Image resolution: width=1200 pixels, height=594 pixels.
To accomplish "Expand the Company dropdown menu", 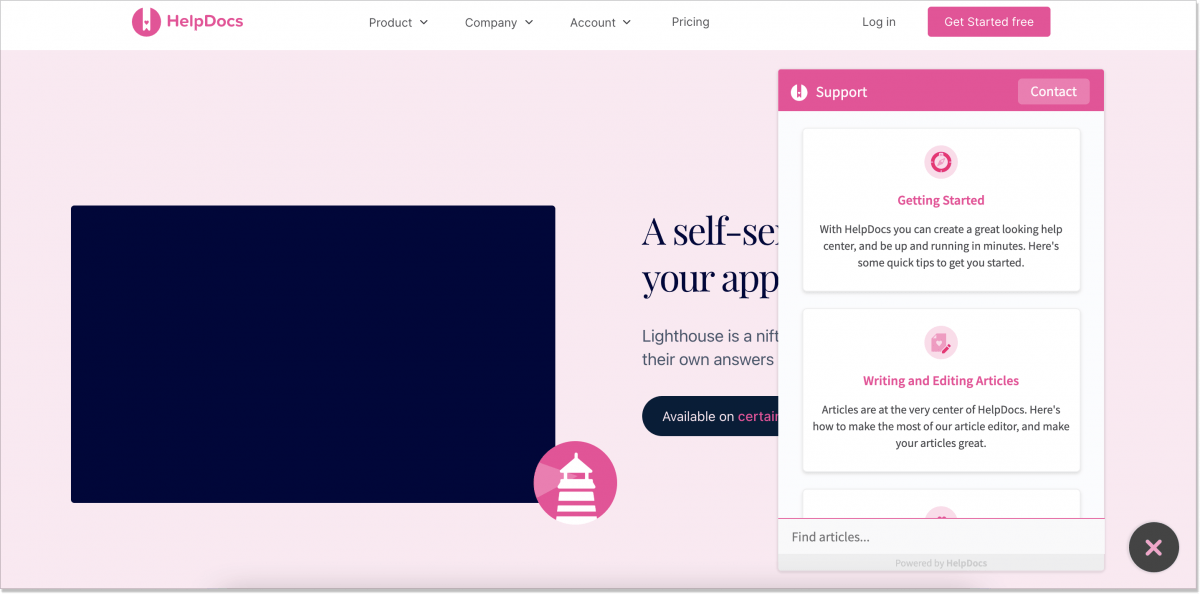I will tap(498, 21).
